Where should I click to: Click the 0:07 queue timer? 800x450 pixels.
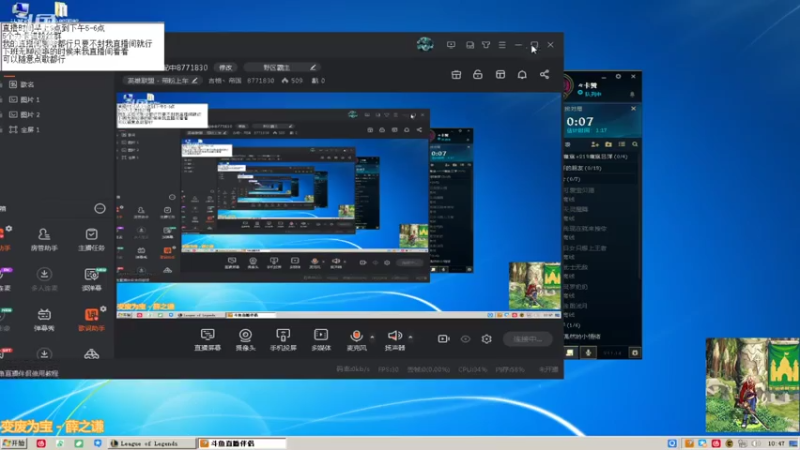(x=580, y=122)
